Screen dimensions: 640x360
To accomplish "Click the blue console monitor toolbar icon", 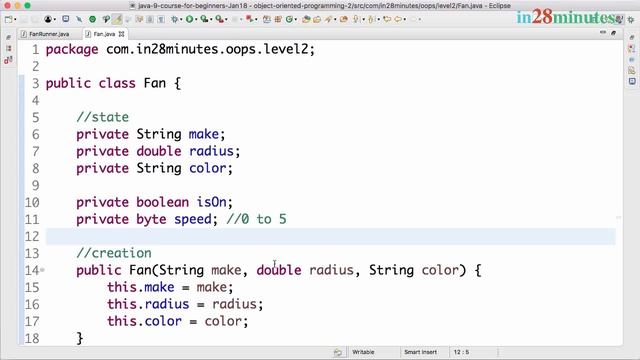I will pos(66,19).
